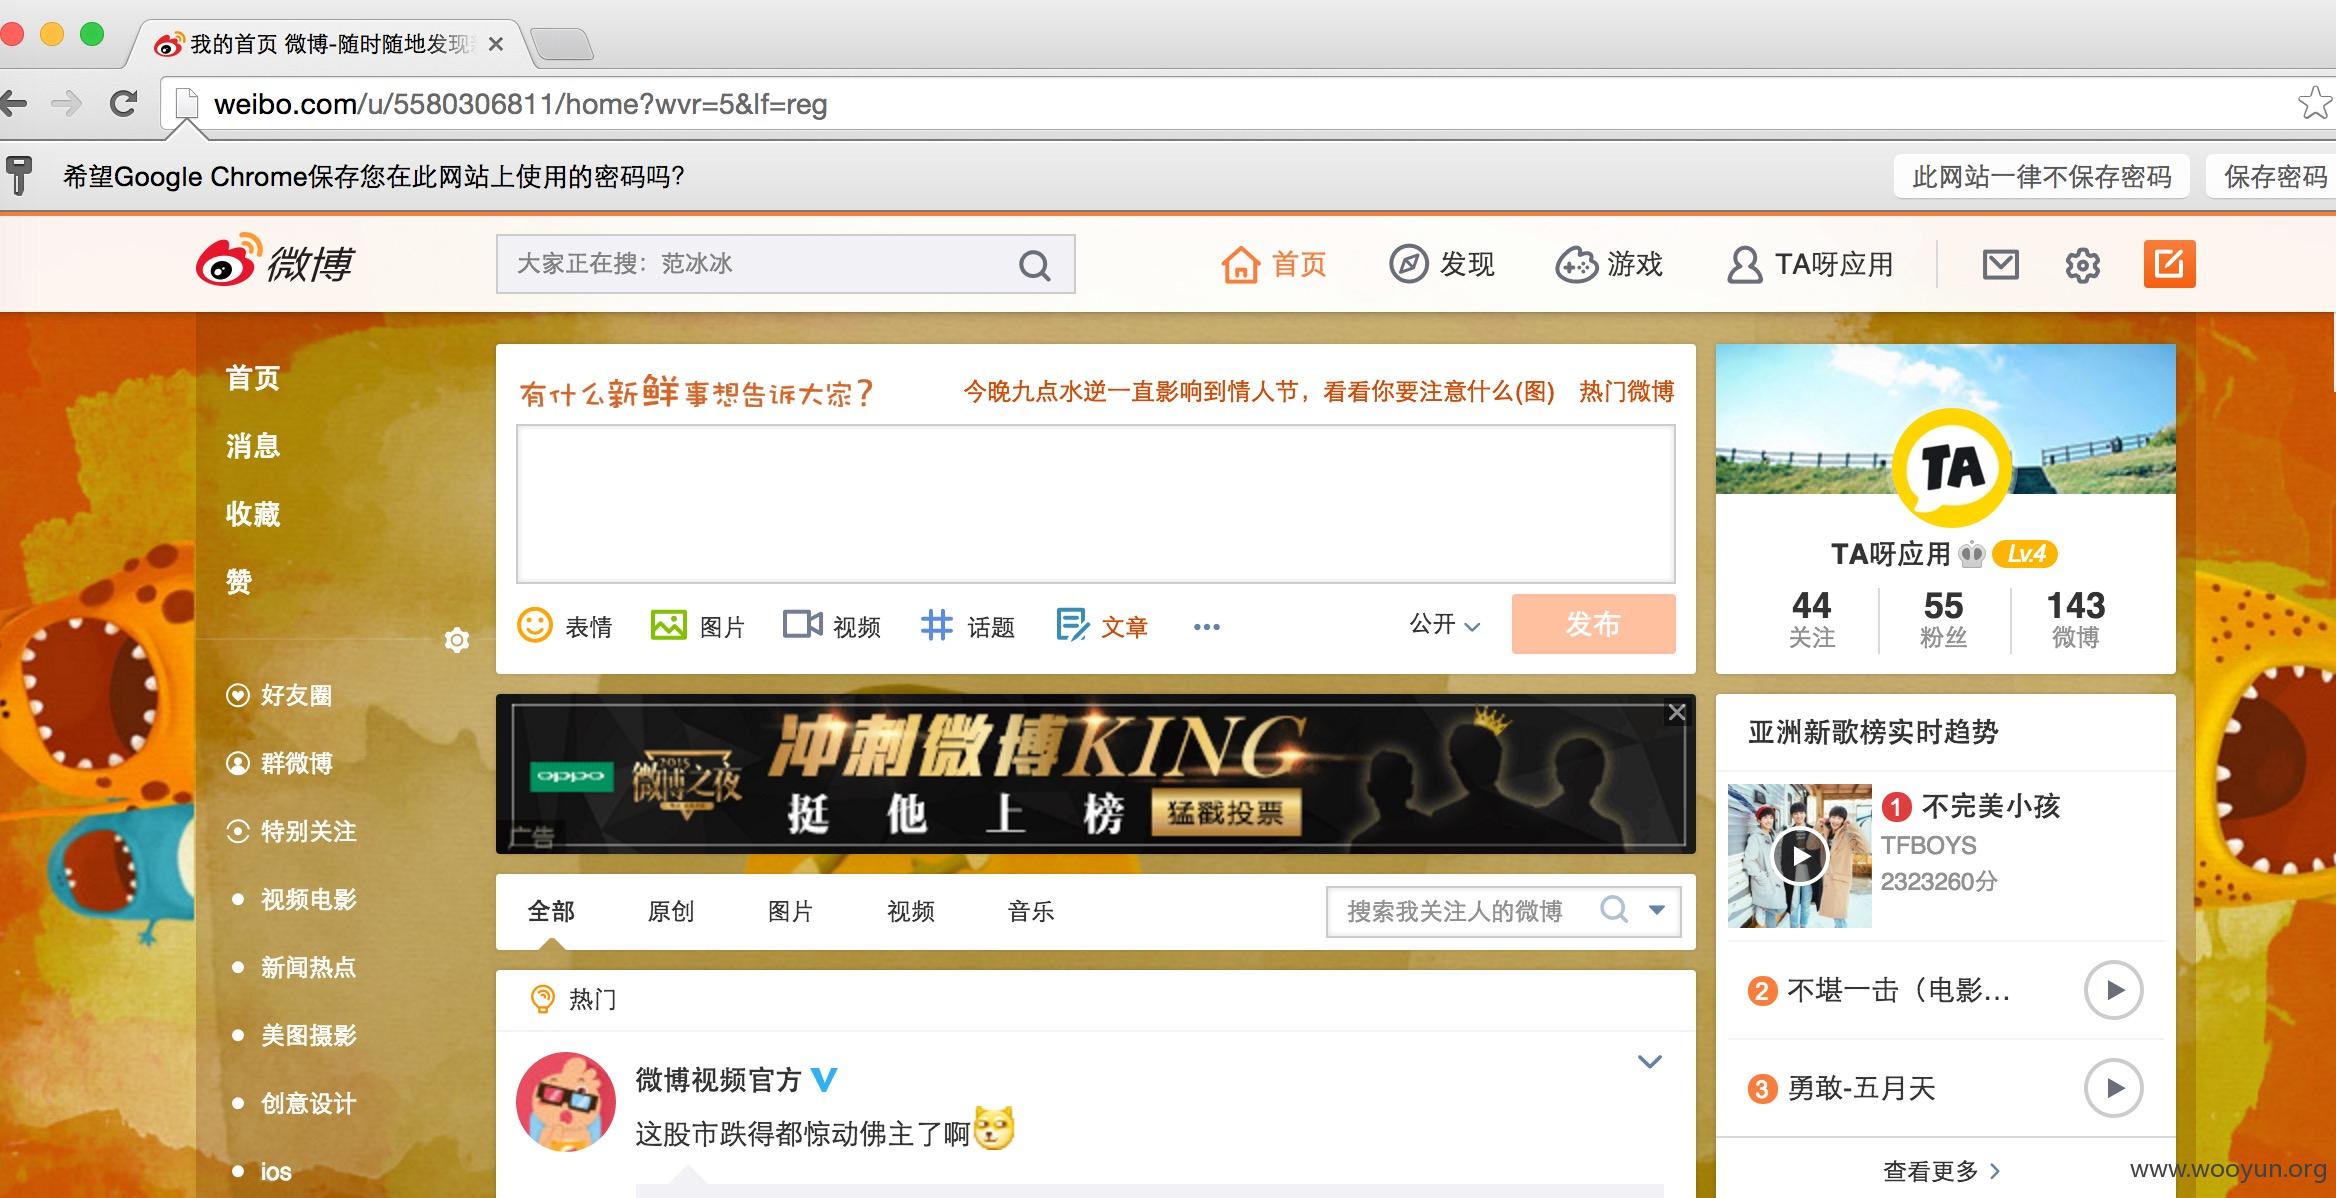Select the 原创 feed tab
This screenshot has width=2336, height=1198.
(671, 911)
